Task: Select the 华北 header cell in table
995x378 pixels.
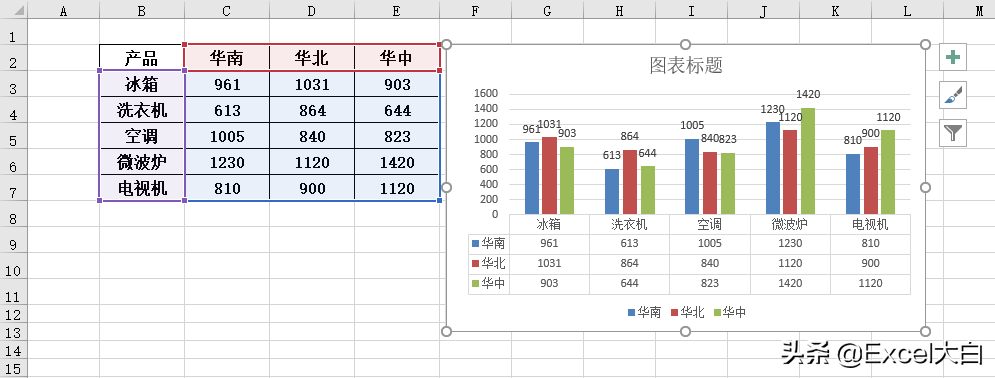Action: click(x=312, y=58)
